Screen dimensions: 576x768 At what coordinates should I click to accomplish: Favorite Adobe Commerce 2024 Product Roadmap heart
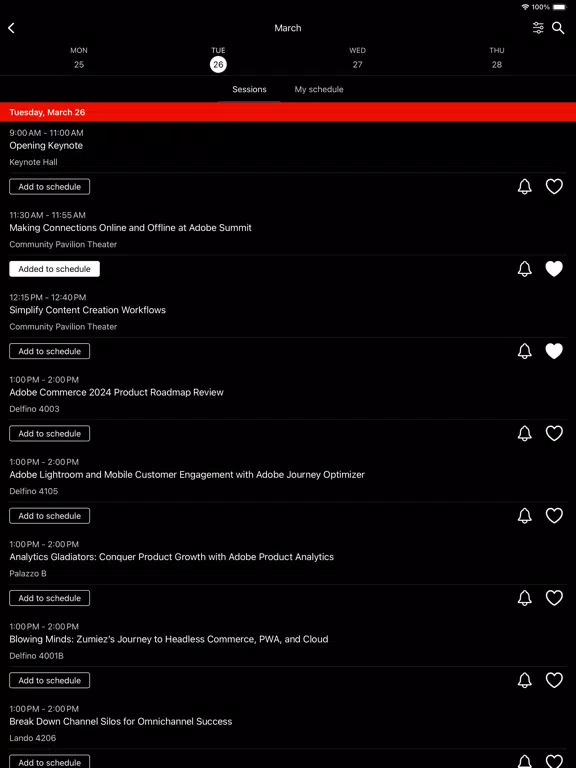pyautogui.click(x=554, y=433)
